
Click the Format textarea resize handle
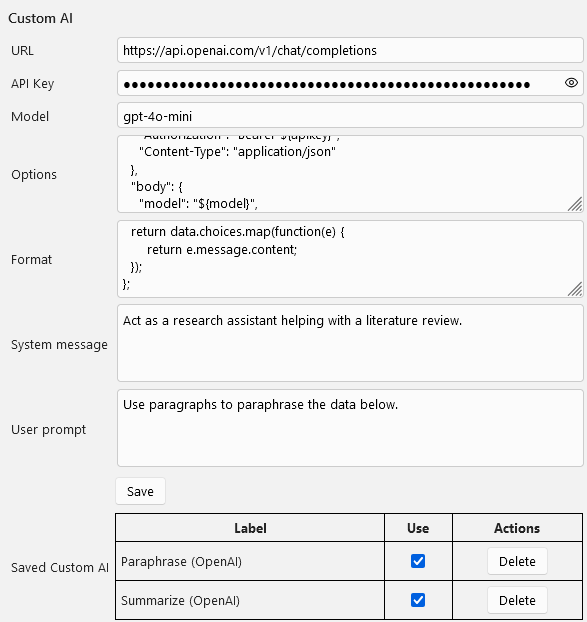point(575,289)
